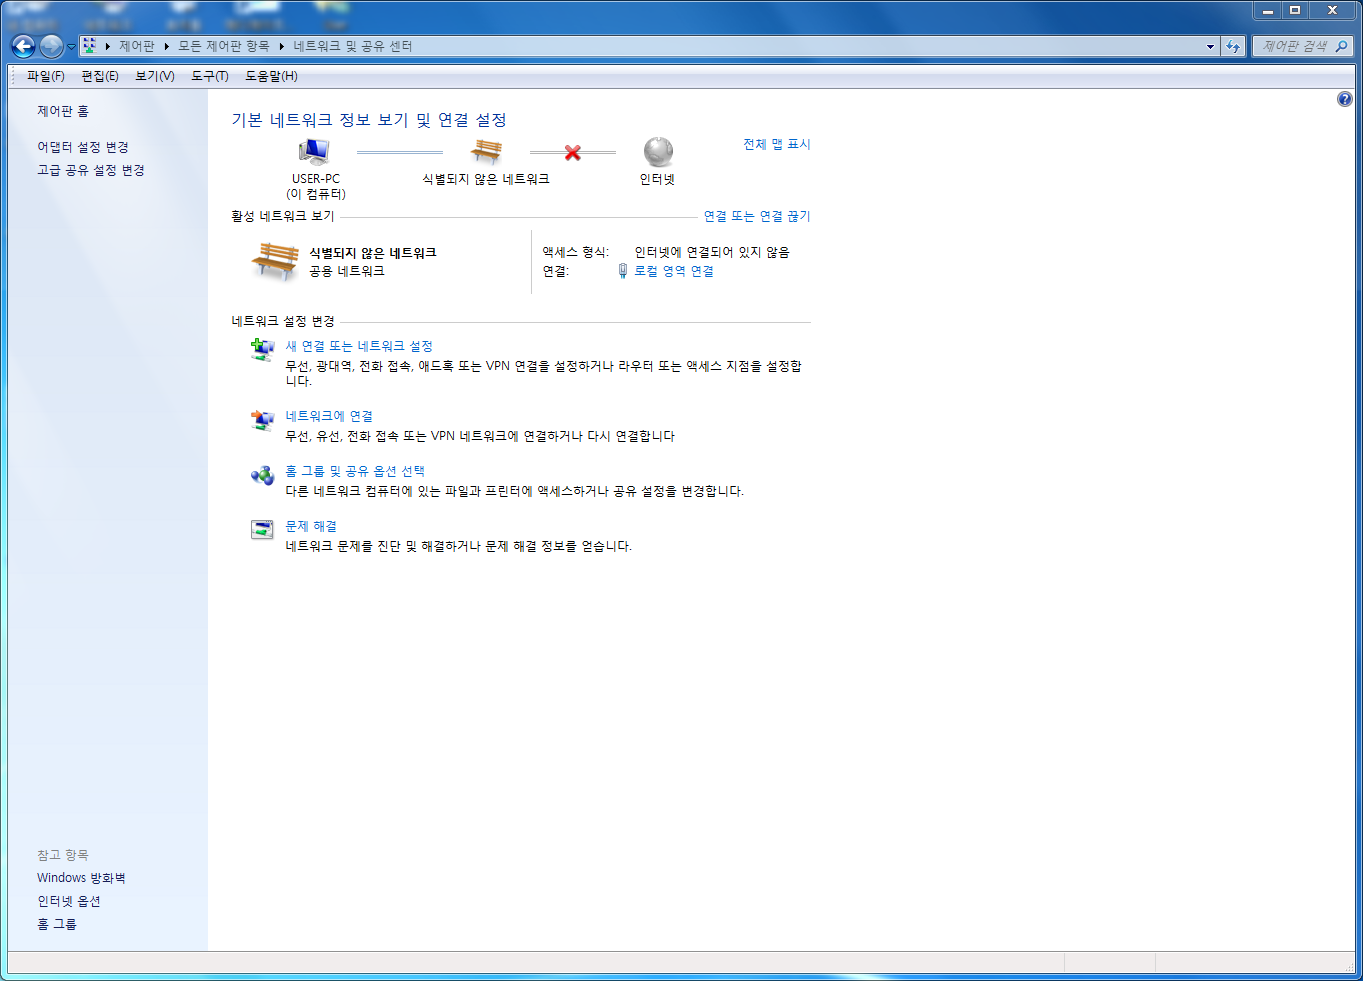This screenshot has width=1363, height=981.
Task: Click the 새 연결 또는 네트워크 설정 icon
Action: (262, 349)
